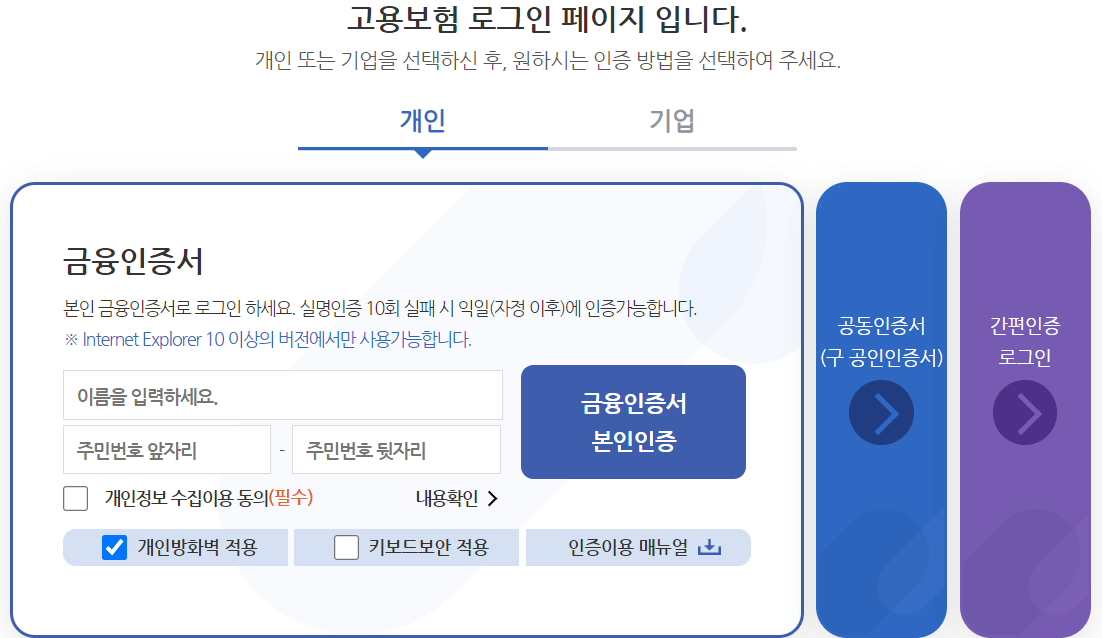
Task: Check the 개인정보 수집이용 동의 checkbox
Action: [75, 496]
